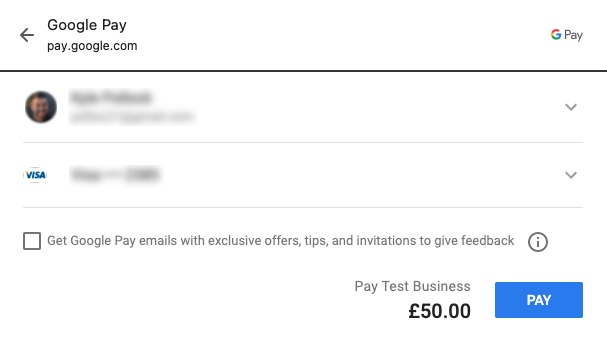607x360 pixels.
Task: Click the Google Pay header title
Action: tap(87, 25)
